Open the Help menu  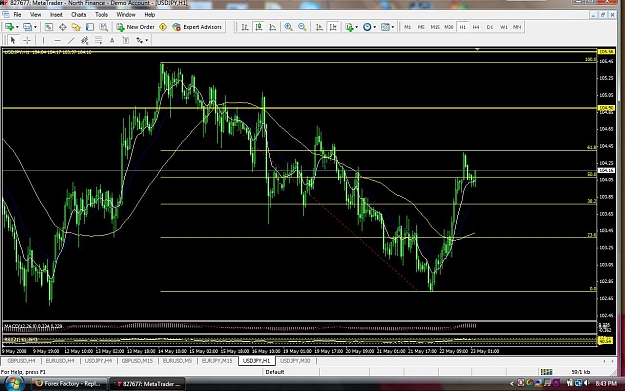click(x=149, y=15)
